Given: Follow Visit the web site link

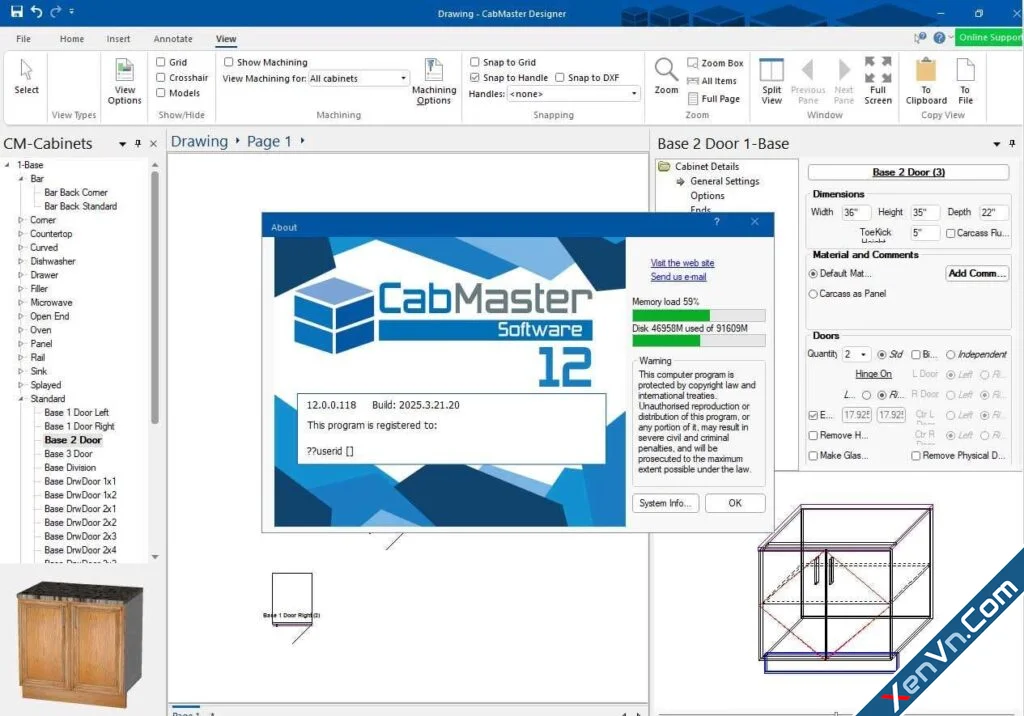Looking at the screenshot, I should (682, 263).
